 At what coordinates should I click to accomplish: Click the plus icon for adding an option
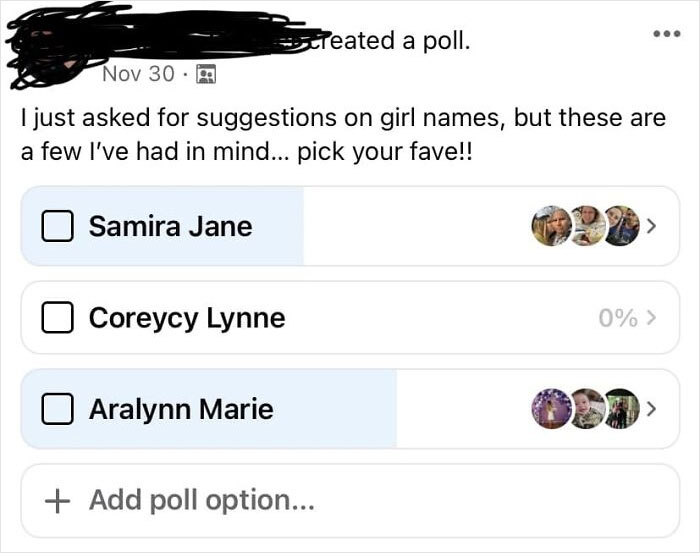click(58, 499)
